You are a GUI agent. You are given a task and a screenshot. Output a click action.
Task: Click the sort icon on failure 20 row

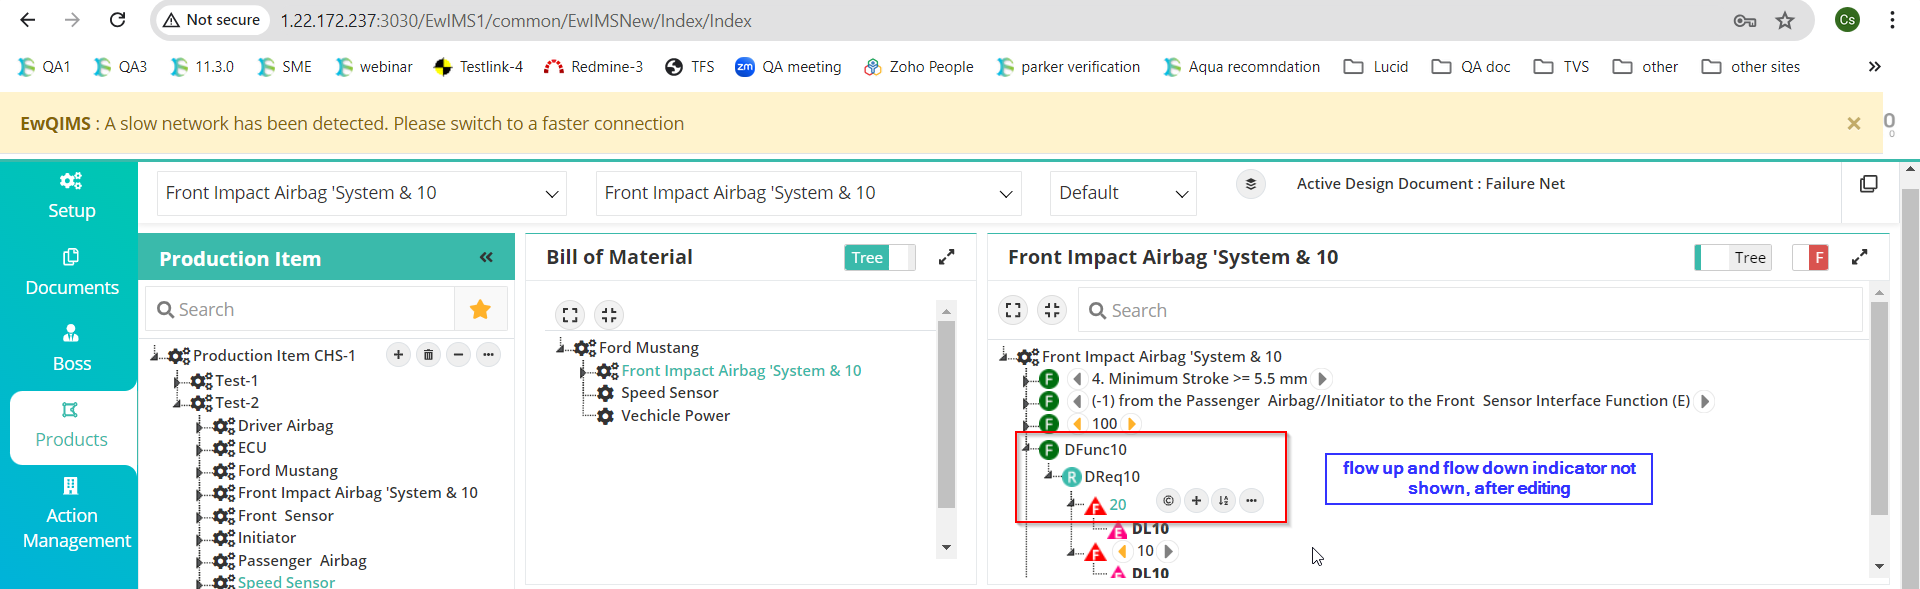(x=1224, y=501)
